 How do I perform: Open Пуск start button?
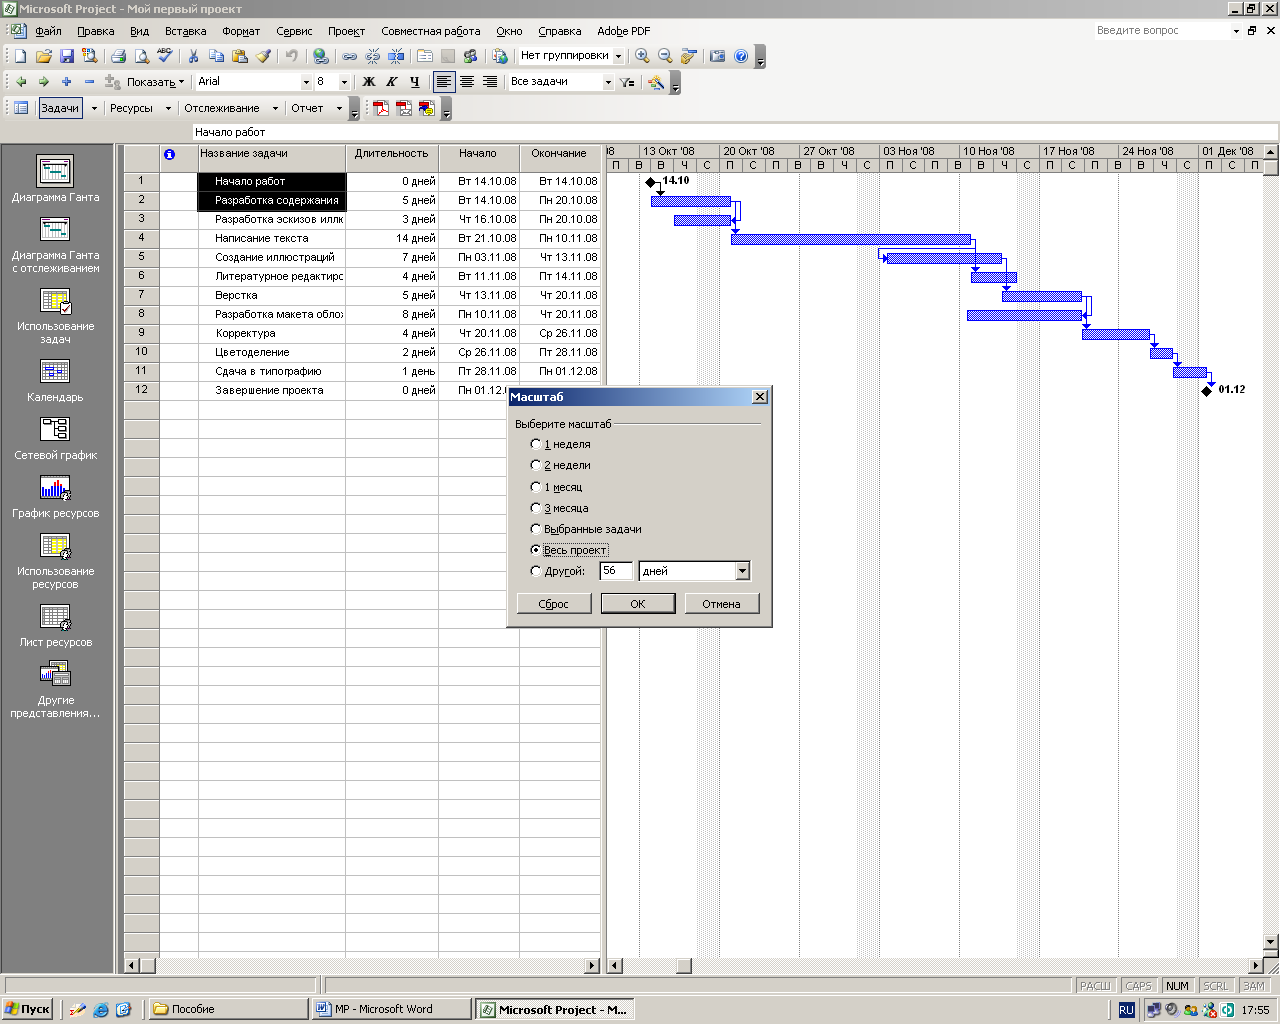pos(28,1009)
